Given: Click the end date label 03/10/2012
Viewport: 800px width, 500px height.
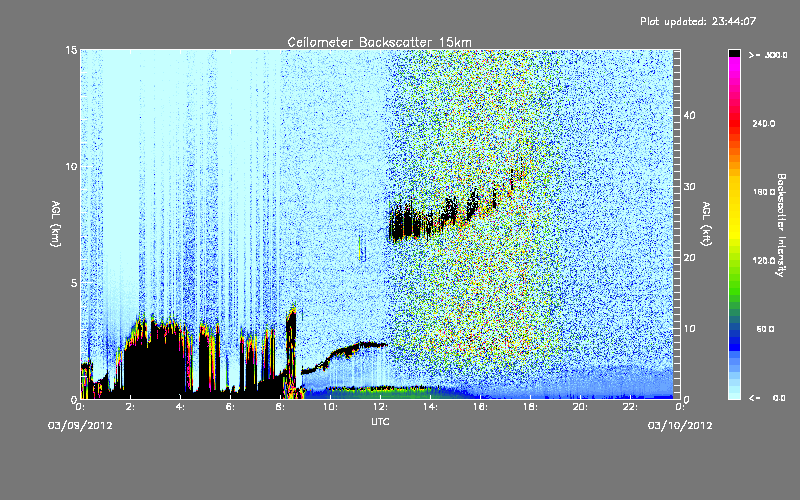Looking at the screenshot, I should (x=680, y=426).
